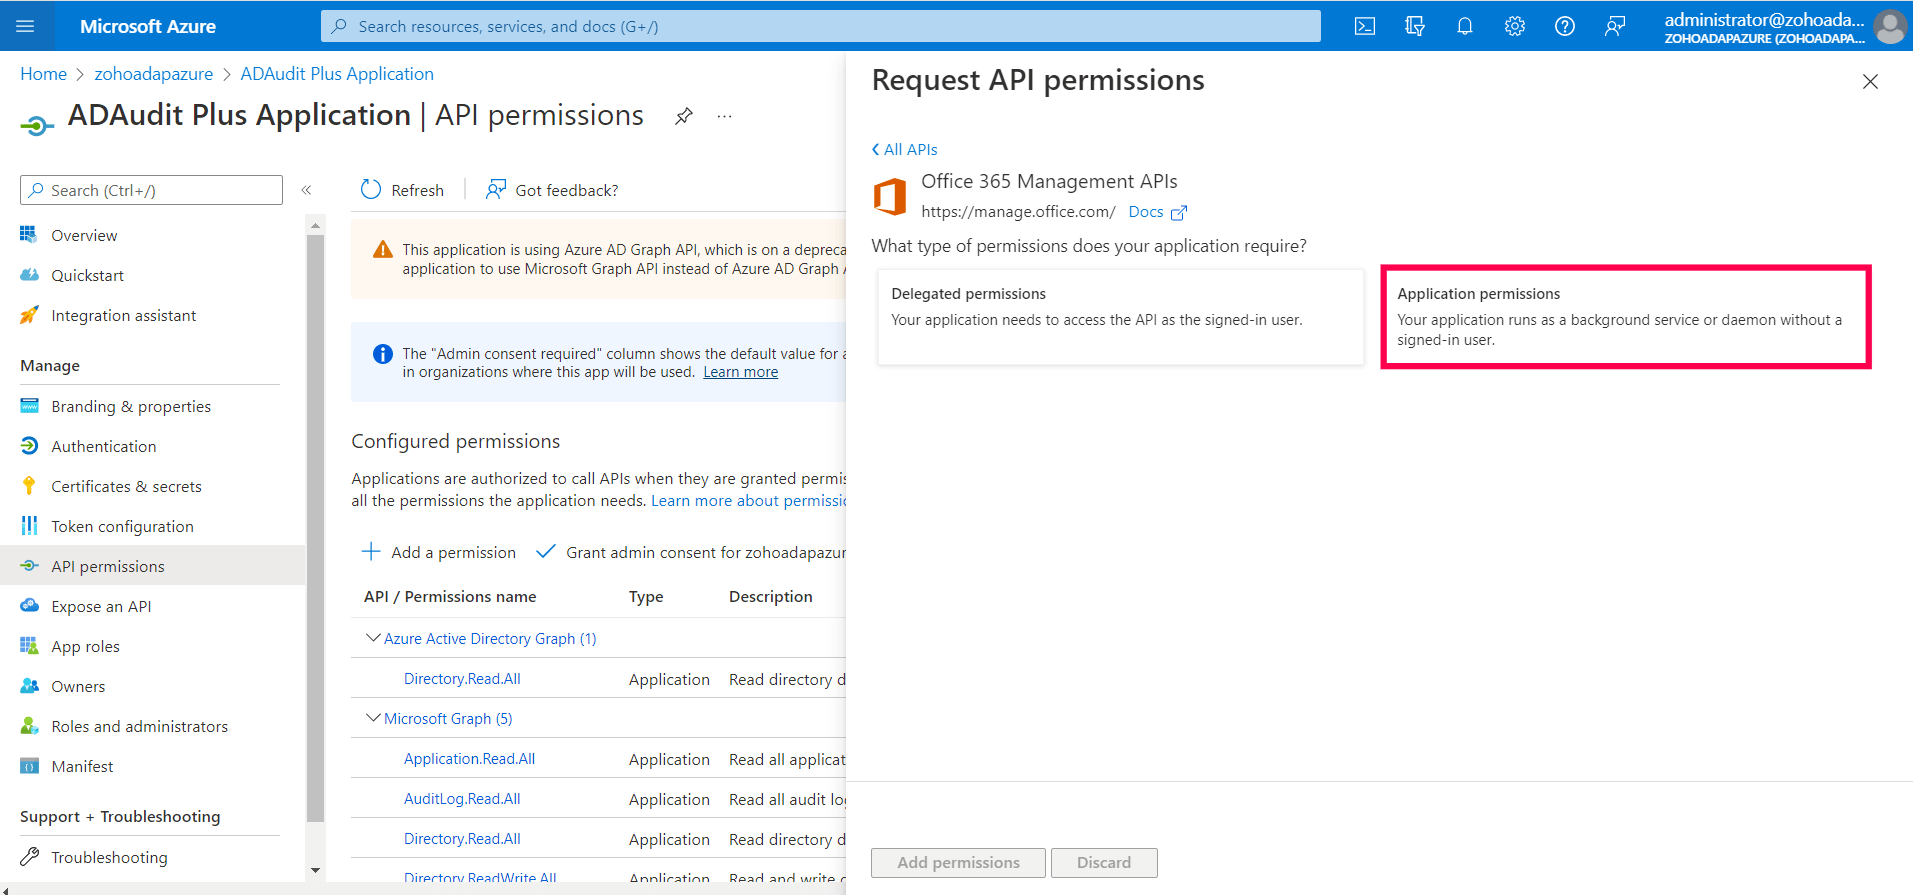
Task: Choose Delegated permissions option
Action: coord(1120,317)
